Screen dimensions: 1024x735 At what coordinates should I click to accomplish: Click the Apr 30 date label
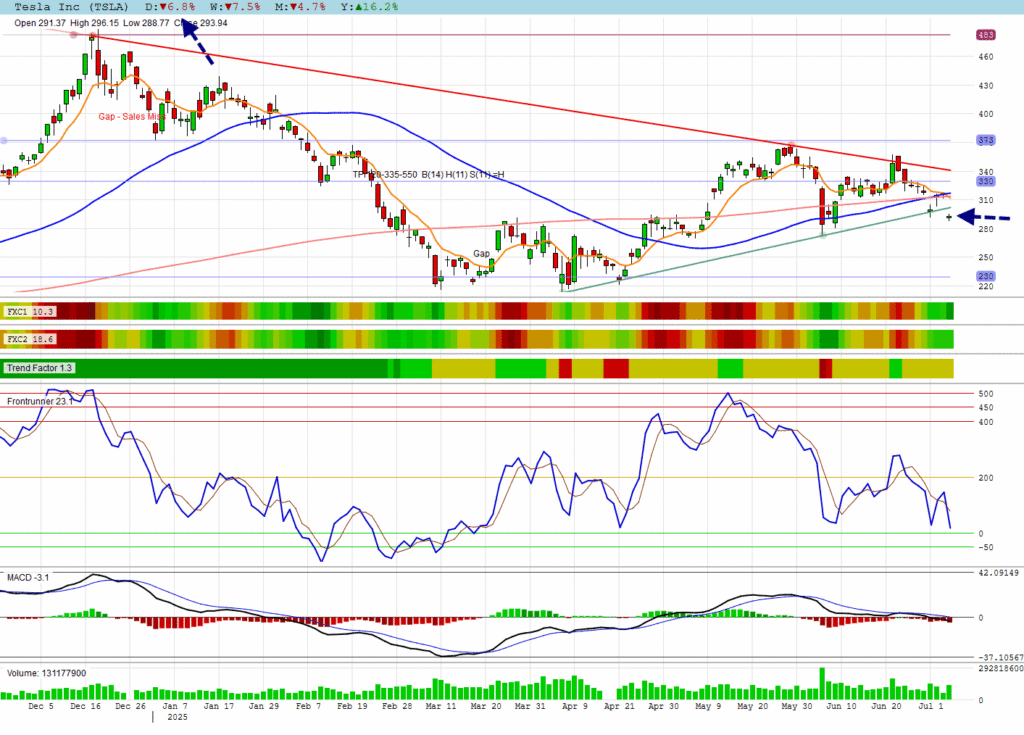[664, 706]
